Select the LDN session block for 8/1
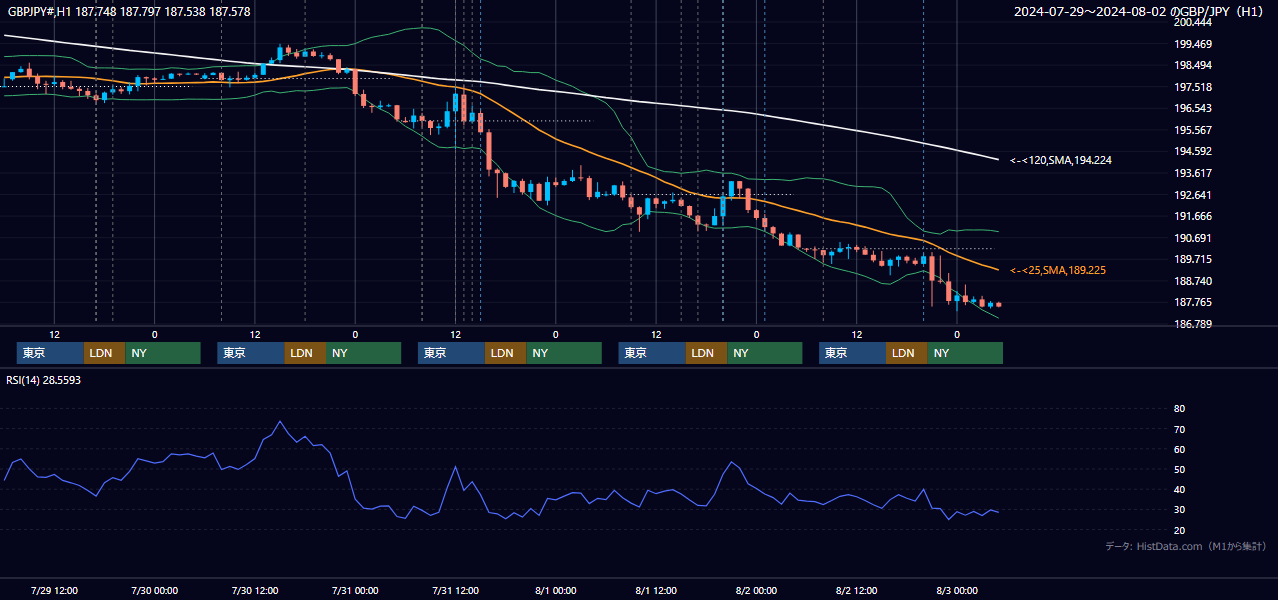Image resolution: width=1278 pixels, height=600 pixels. click(706, 353)
